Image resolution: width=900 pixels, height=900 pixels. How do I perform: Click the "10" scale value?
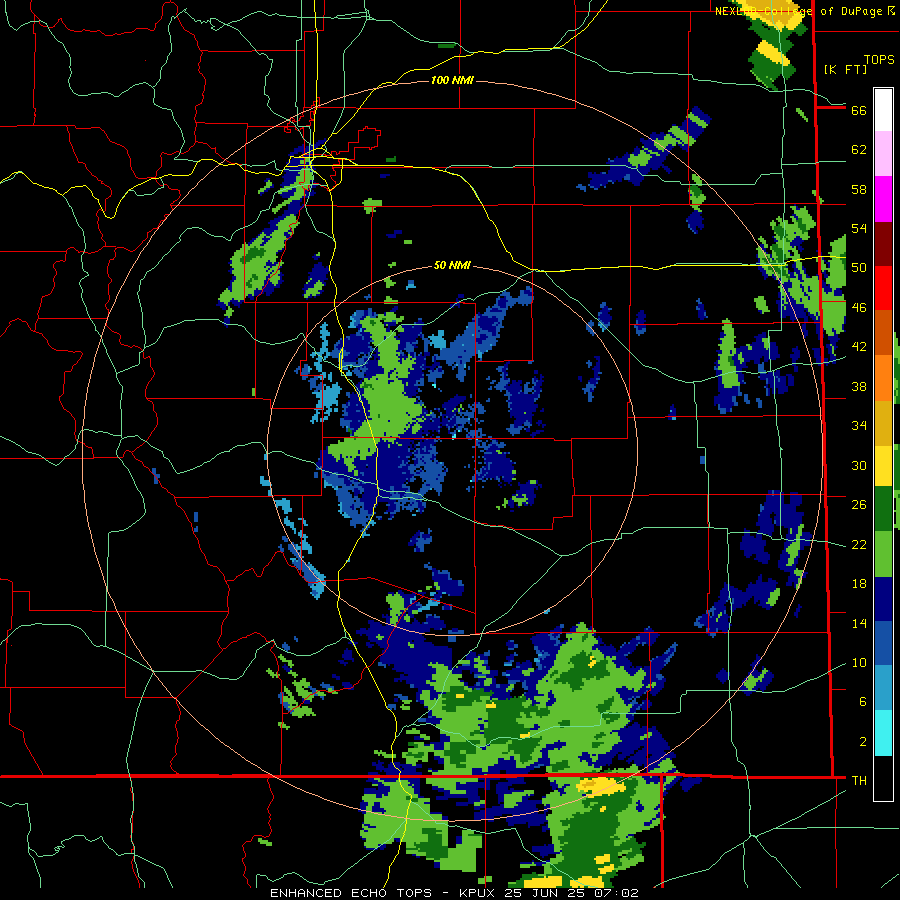click(859, 662)
